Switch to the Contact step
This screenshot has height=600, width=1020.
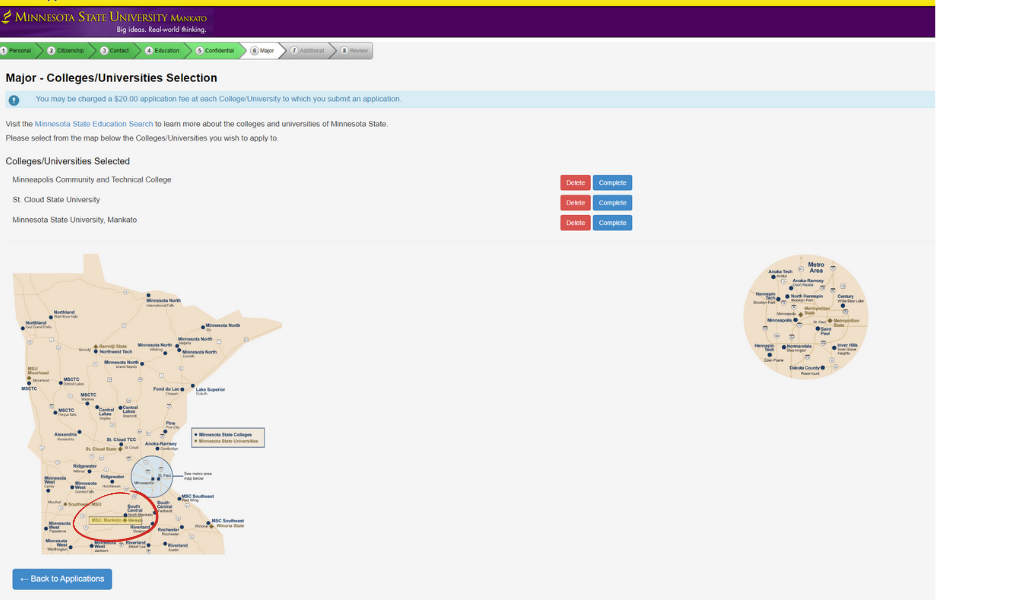[x=114, y=51]
